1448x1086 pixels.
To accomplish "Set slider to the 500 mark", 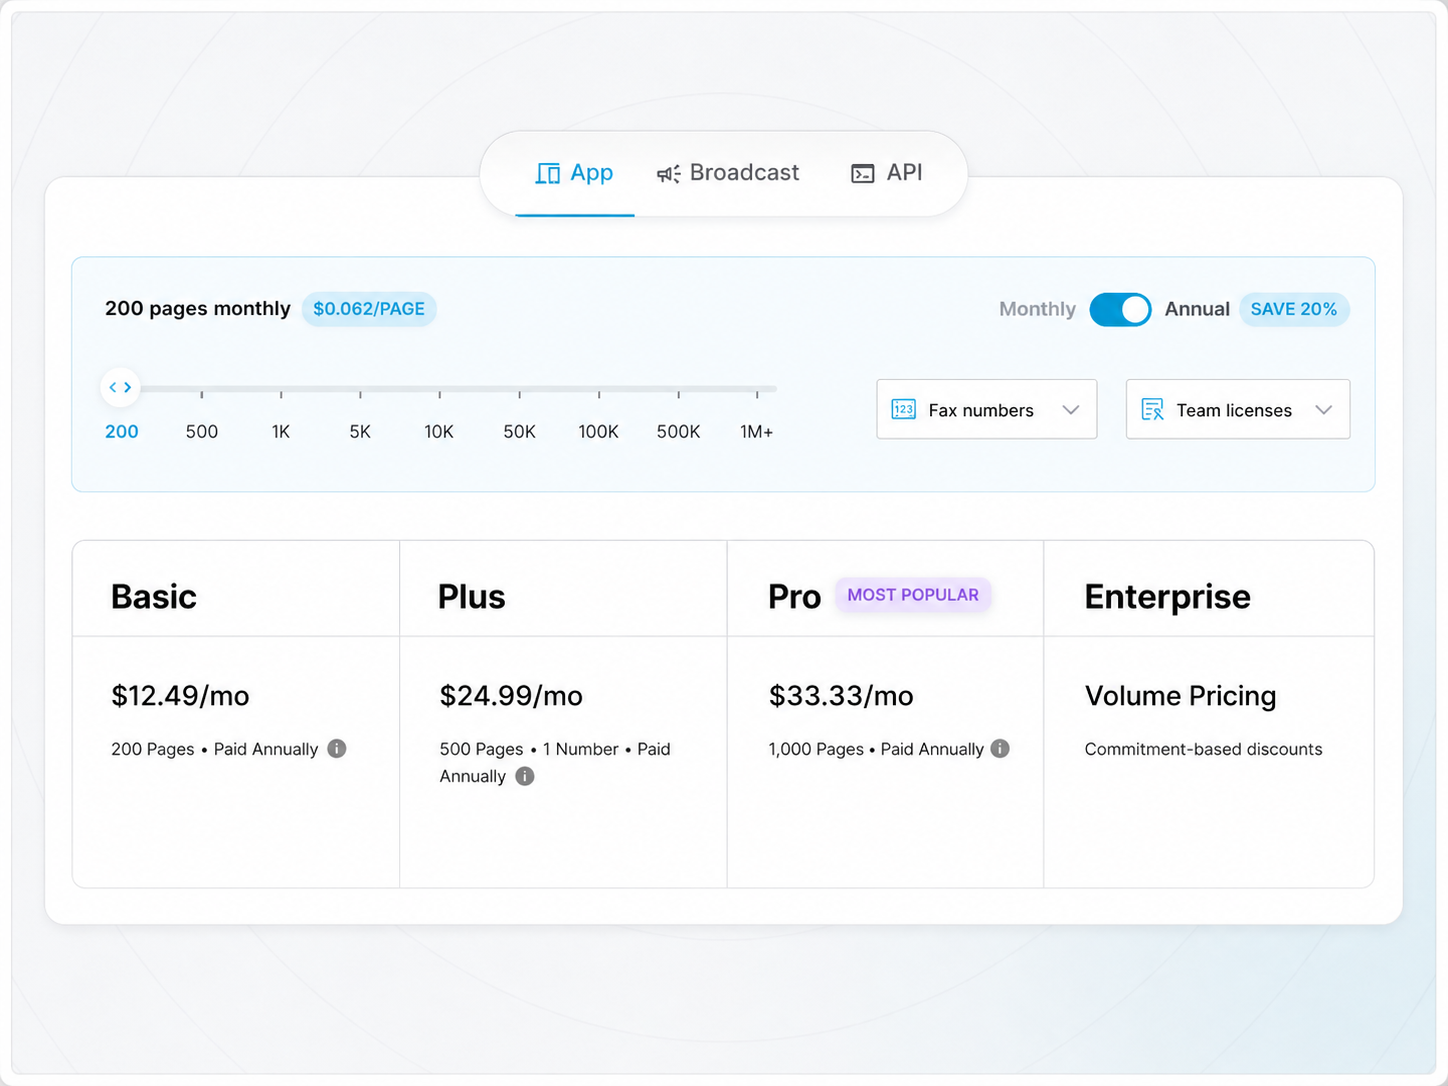I will point(202,431).
